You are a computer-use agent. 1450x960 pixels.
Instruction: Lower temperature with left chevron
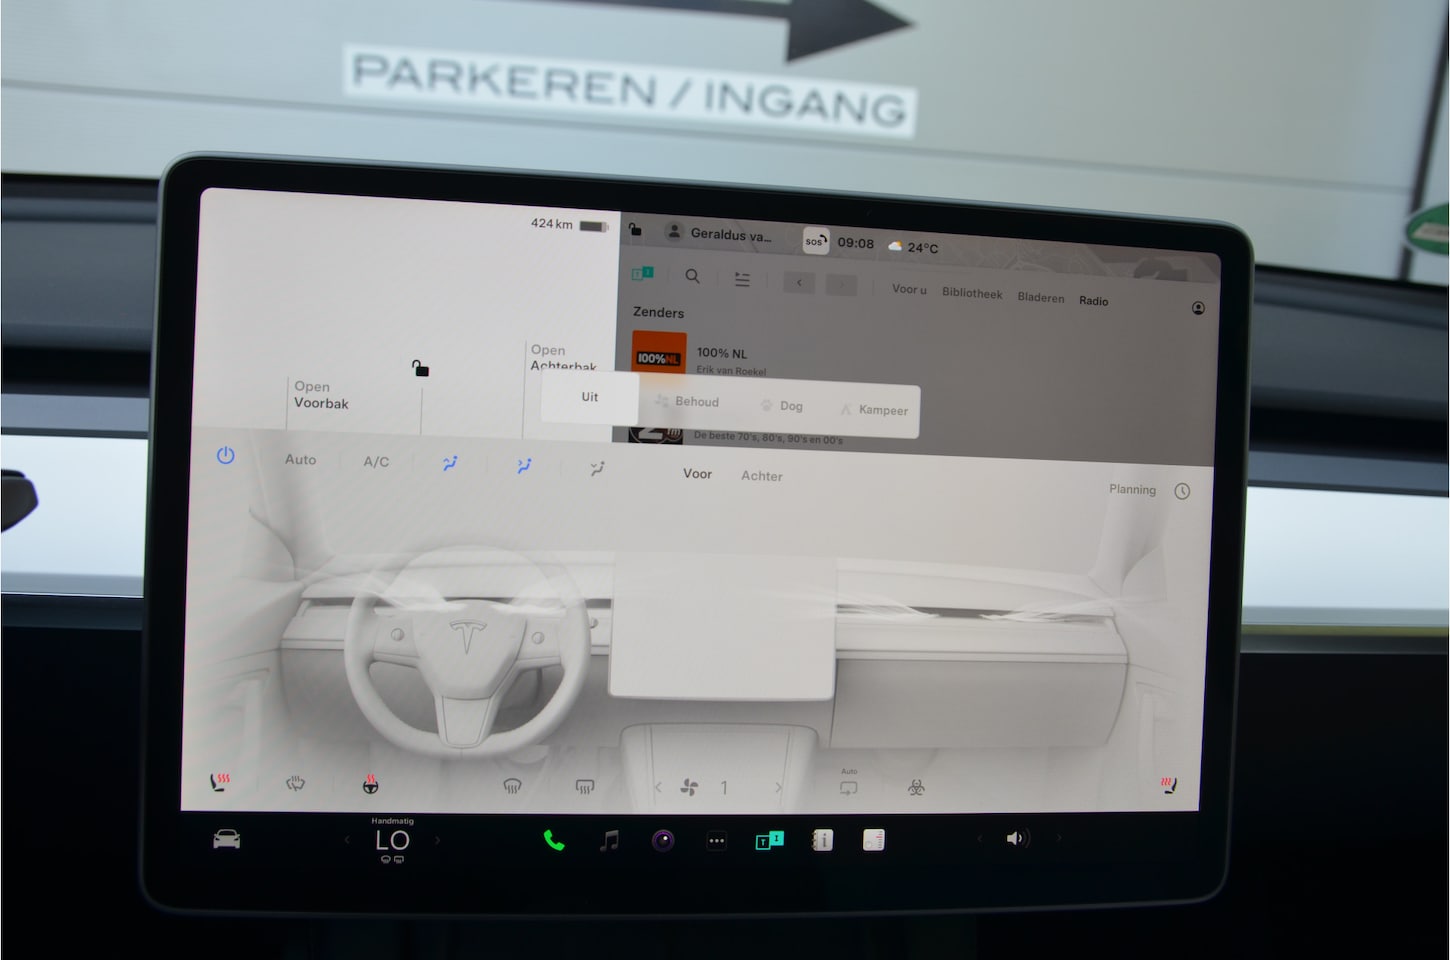347,840
